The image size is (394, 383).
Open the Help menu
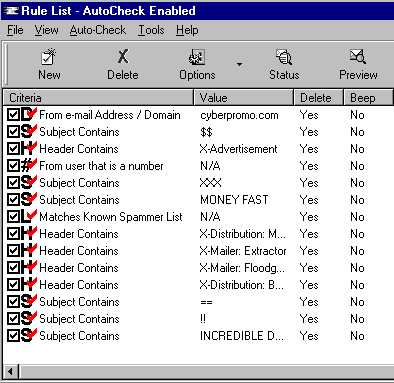click(187, 30)
